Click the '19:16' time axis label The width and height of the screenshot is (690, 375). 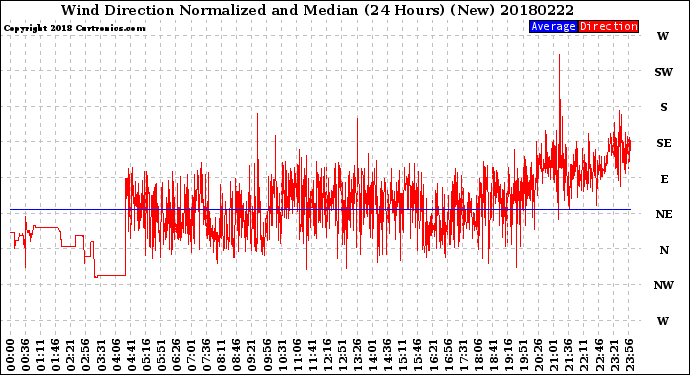(x=508, y=355)
